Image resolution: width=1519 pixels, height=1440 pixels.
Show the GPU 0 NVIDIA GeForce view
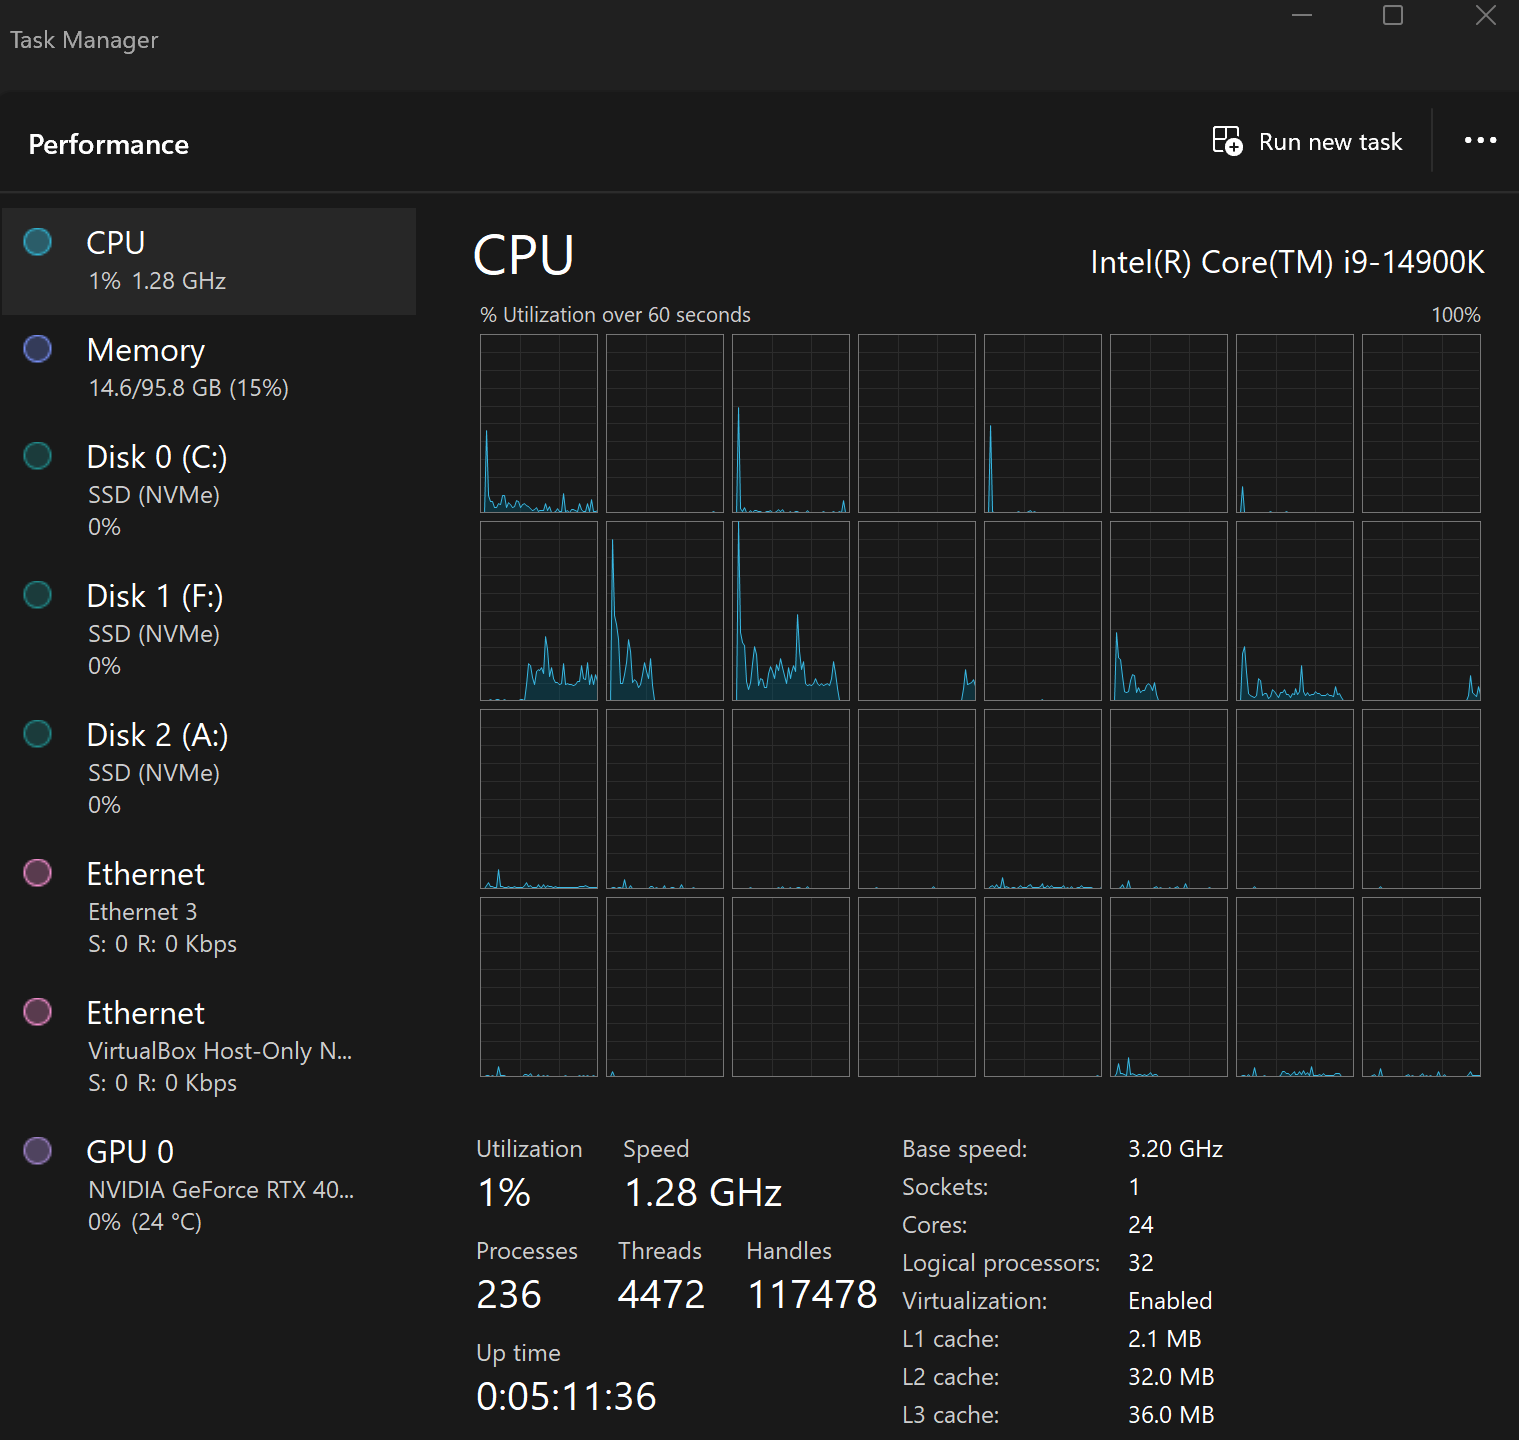[209, 1186]
